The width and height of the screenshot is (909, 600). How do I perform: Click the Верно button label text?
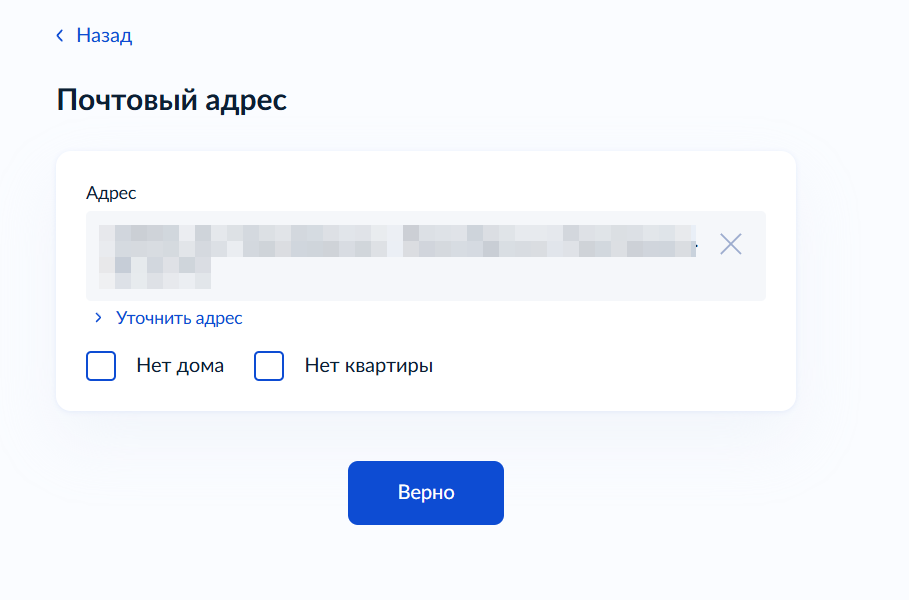coord(426,493)
